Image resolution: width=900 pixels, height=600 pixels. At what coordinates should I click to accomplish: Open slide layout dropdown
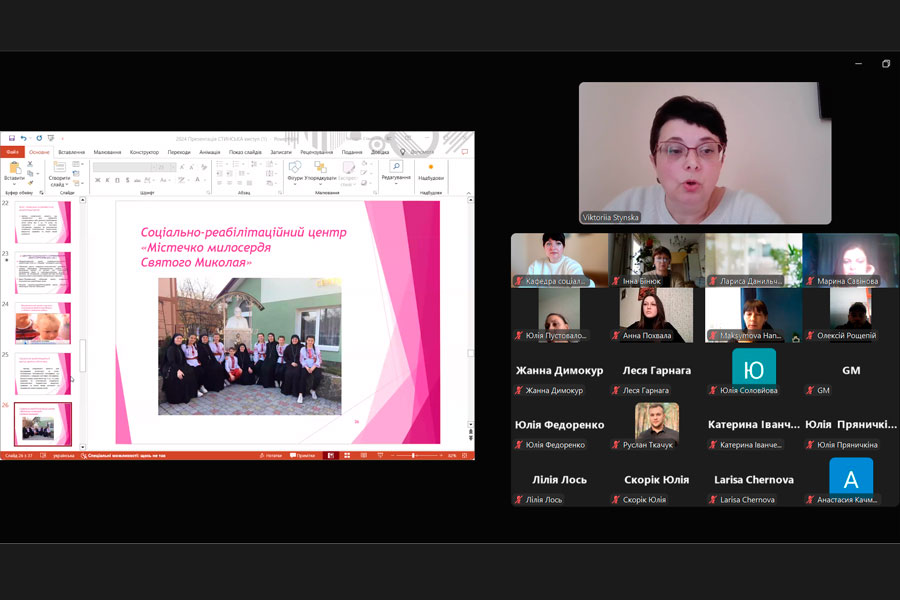(77, 164)
